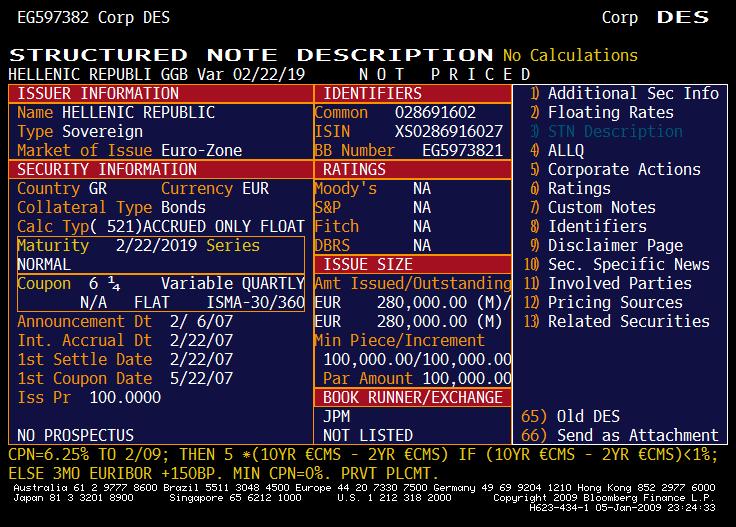Viewport: 736px width, 527px height.
Task: Click the 1st Coupon Date 5/22/07
Action: click(x=201, y=378)
